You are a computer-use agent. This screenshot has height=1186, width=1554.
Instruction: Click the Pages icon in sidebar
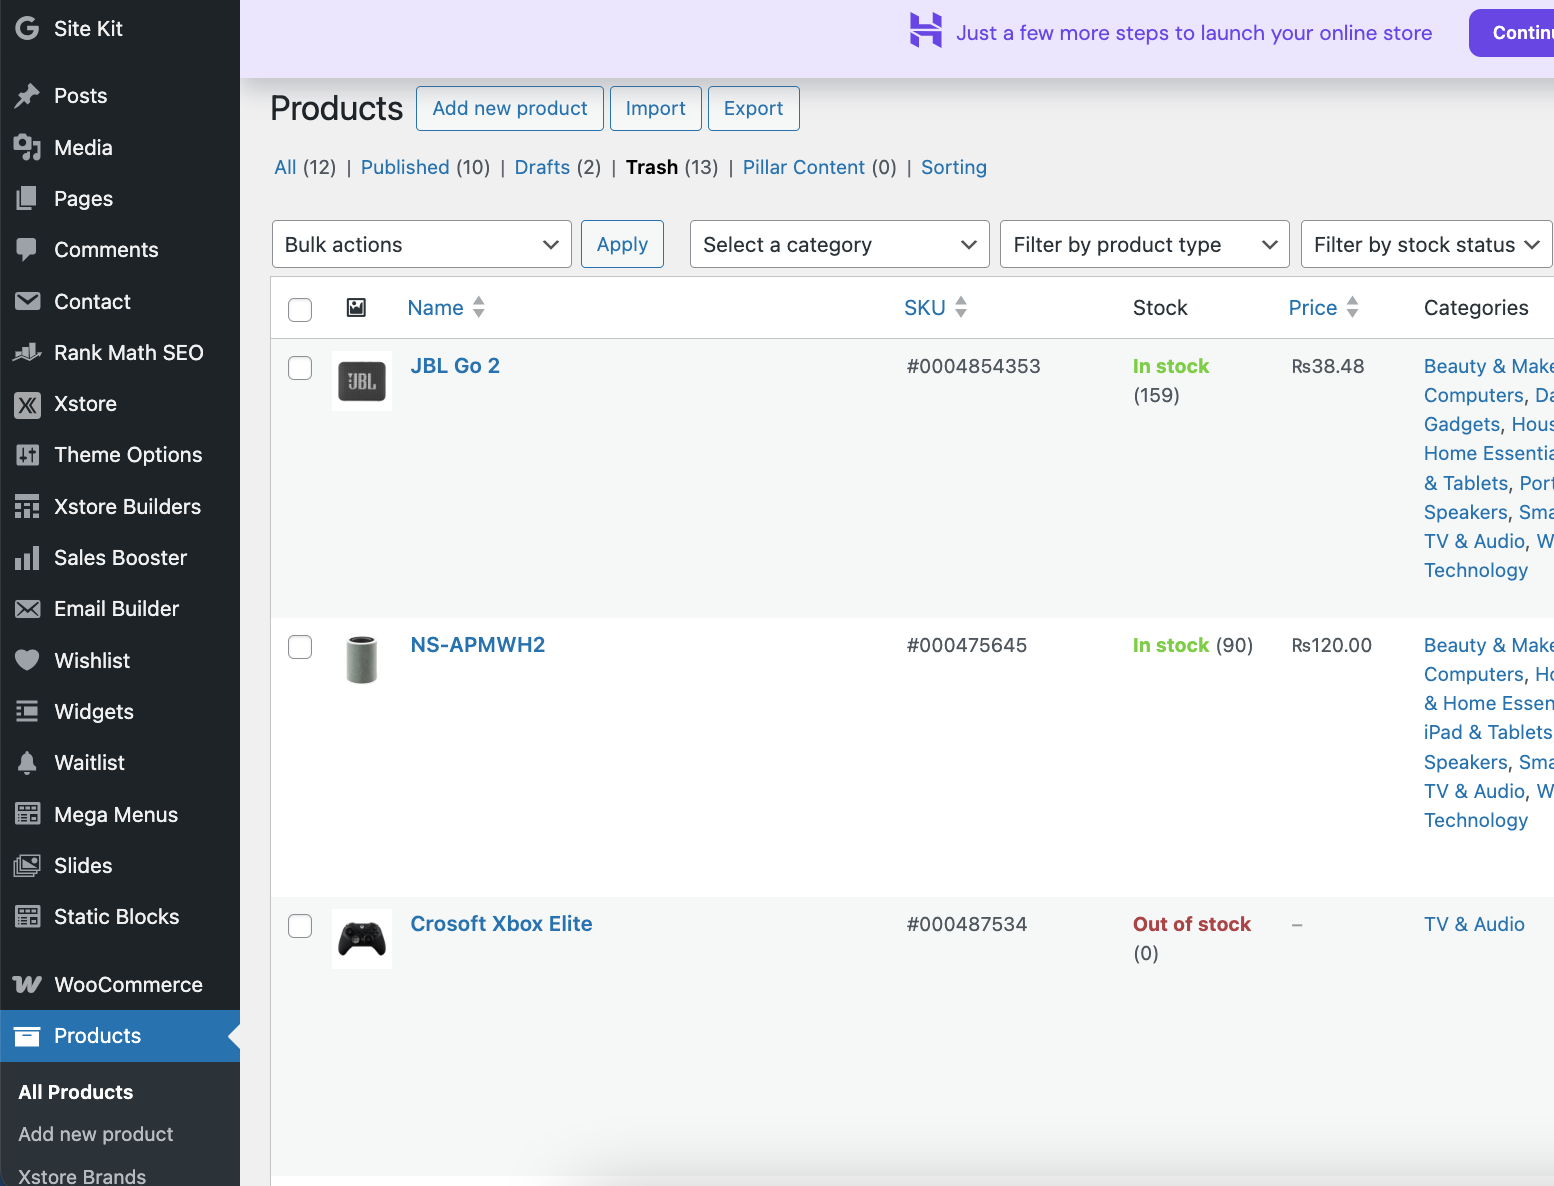27,198
